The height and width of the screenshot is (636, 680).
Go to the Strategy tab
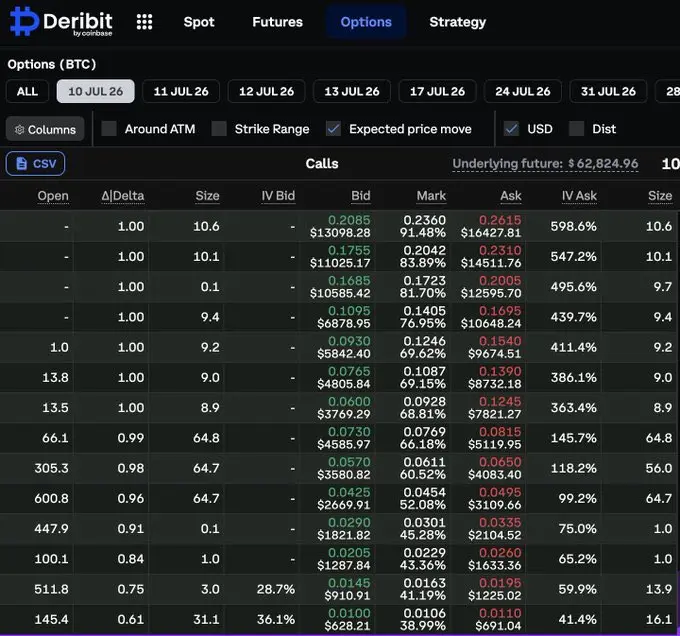(x=458, y=22)
